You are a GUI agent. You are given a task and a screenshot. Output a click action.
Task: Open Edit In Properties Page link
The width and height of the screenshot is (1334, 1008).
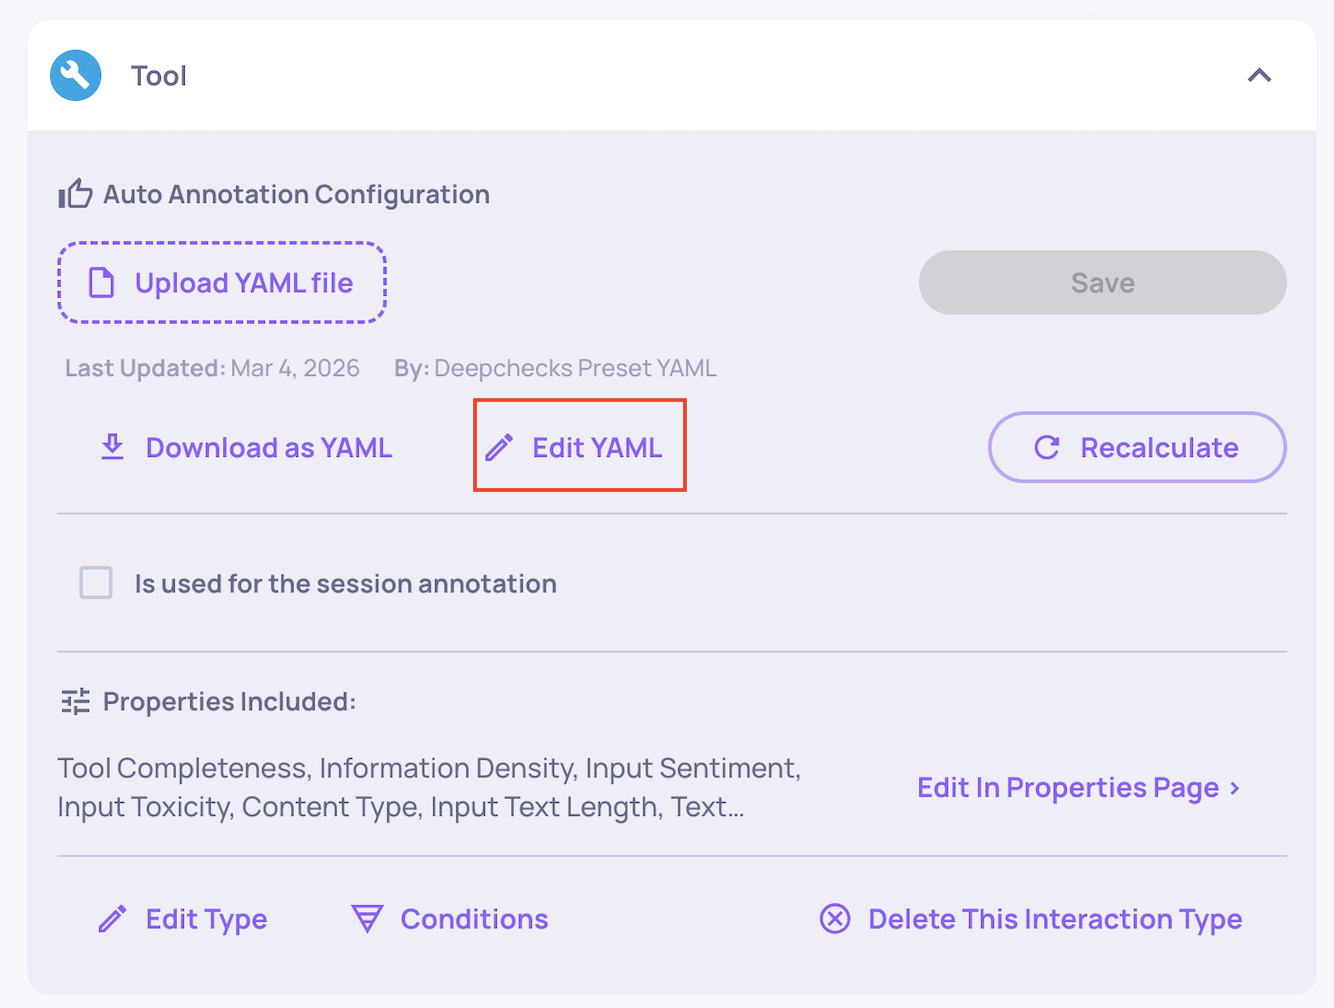click(1067, 788)
